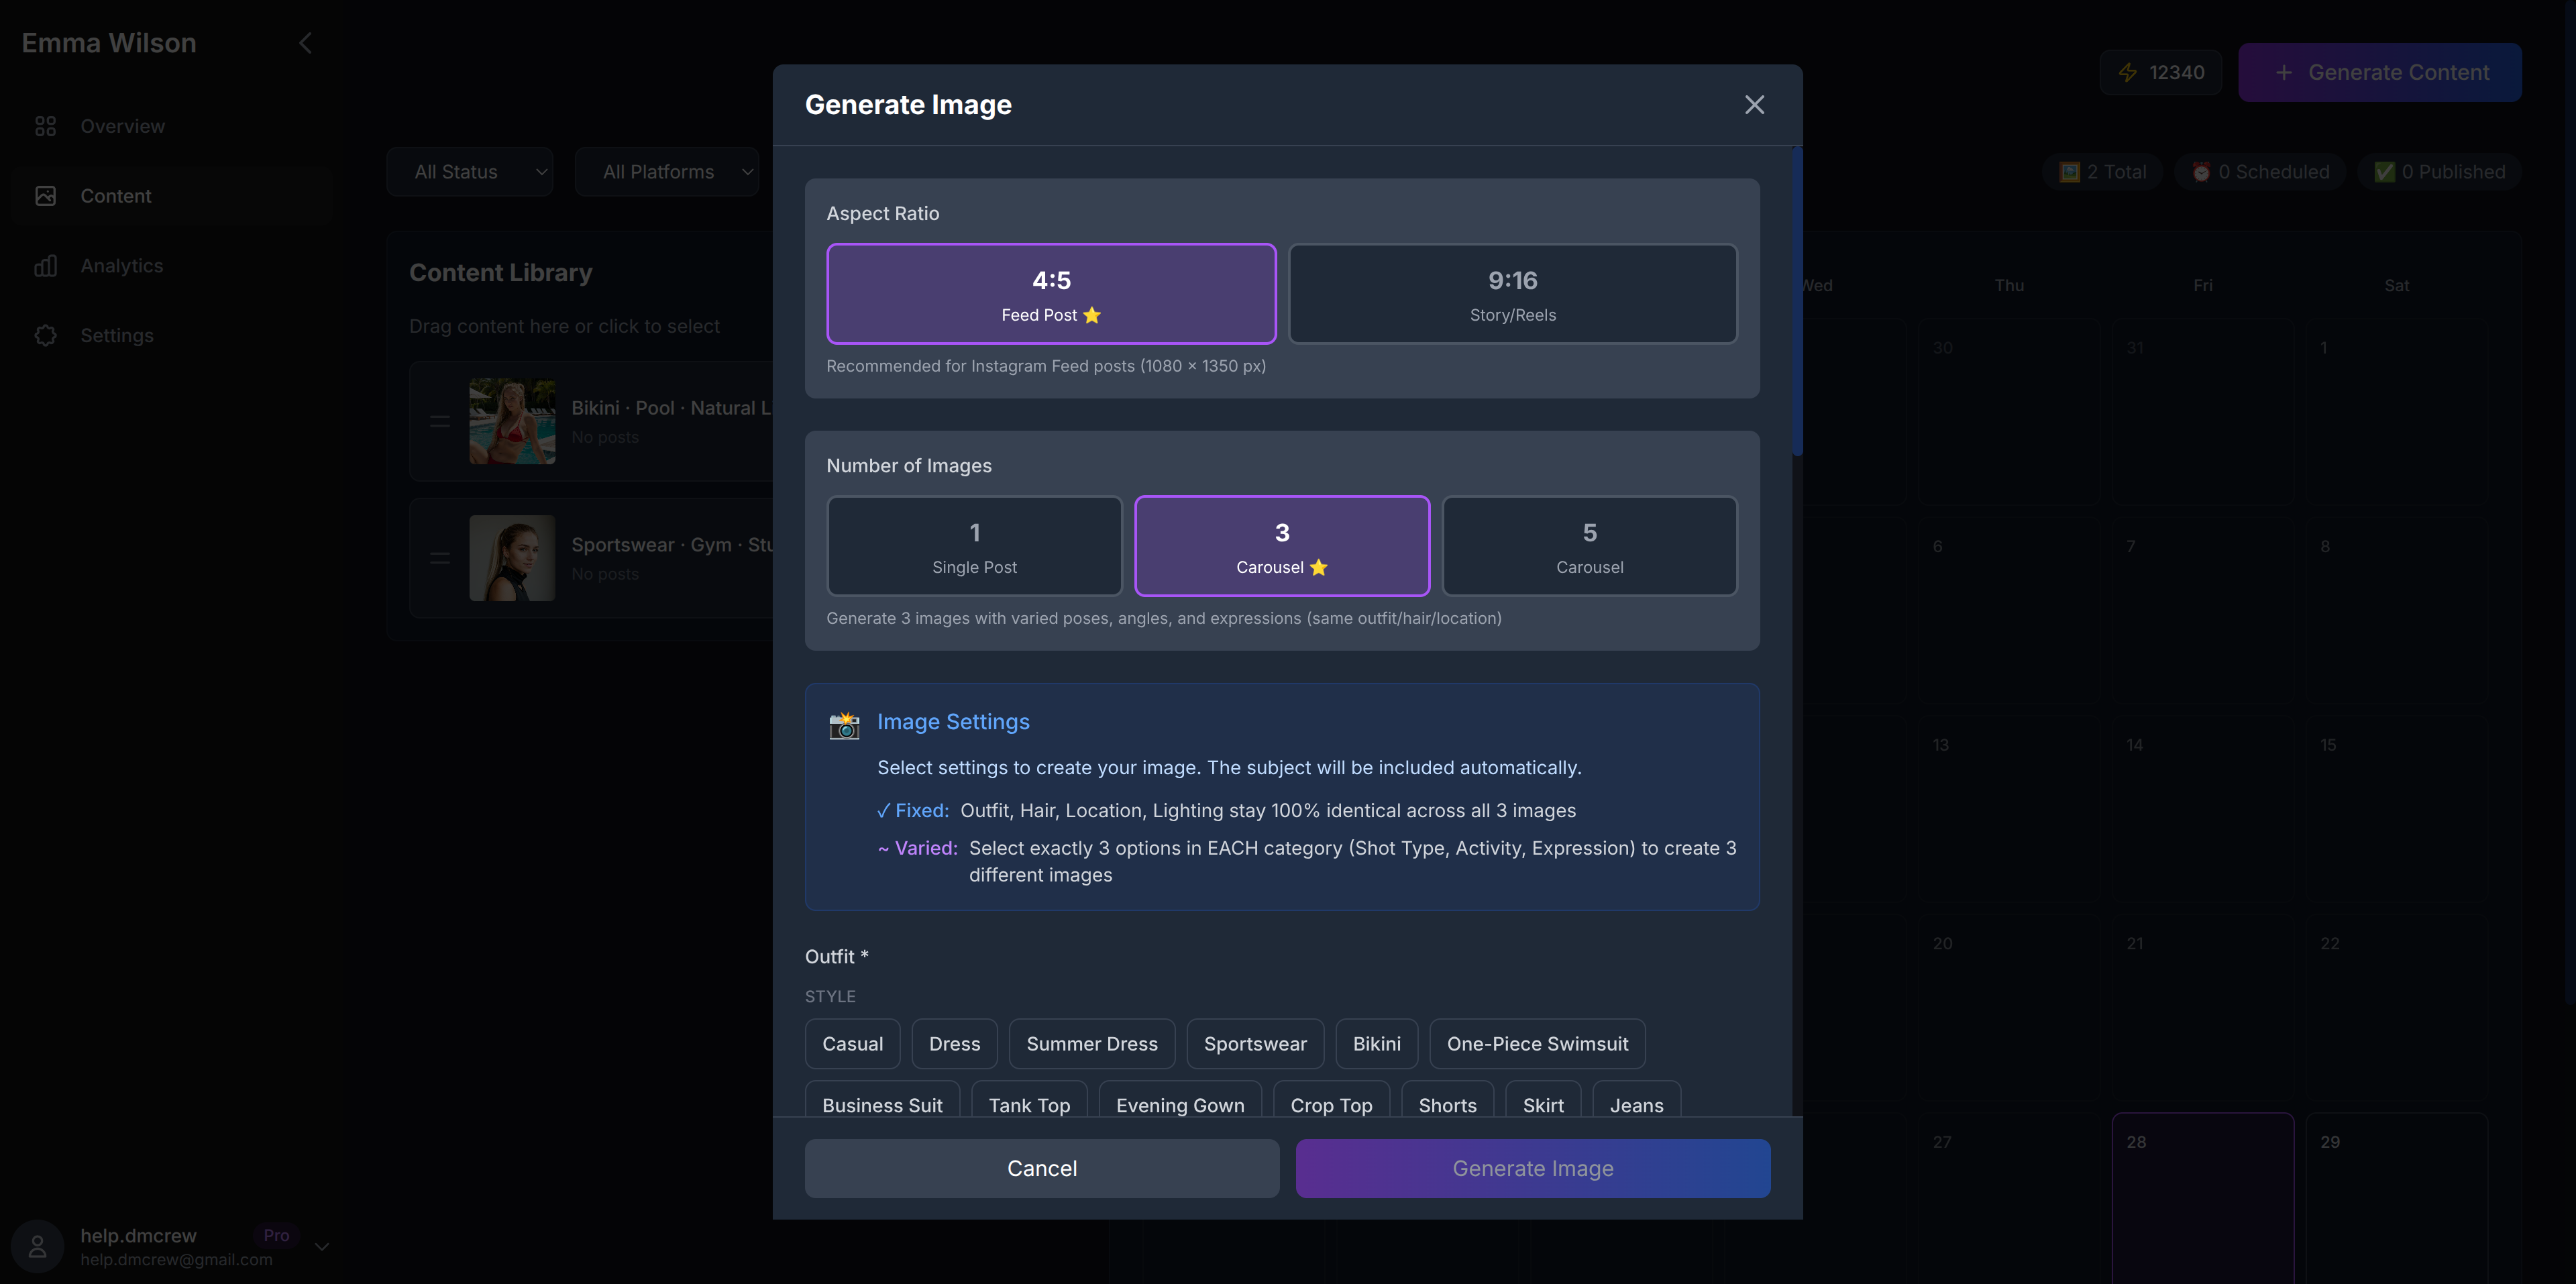Expand the help.dmcrew account menu
The height and width of the screenshot is (1284, 2576).
click(321, 1246)
